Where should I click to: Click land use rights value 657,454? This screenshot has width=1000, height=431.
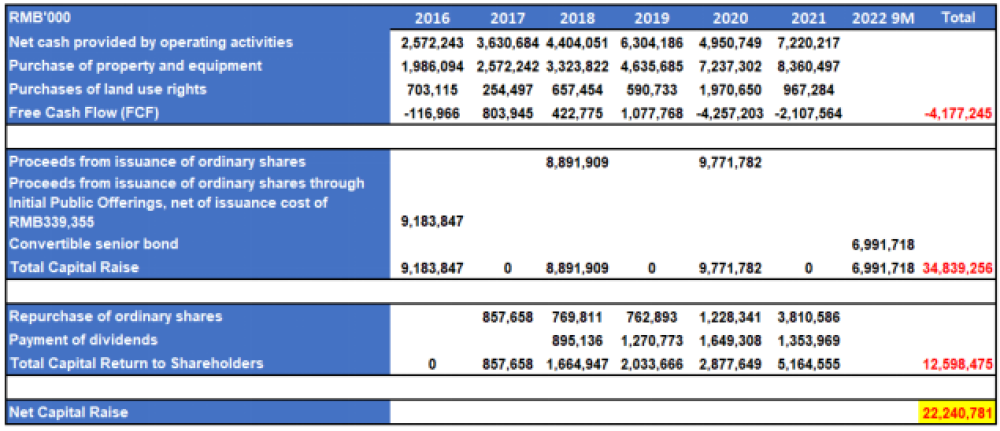577,89
